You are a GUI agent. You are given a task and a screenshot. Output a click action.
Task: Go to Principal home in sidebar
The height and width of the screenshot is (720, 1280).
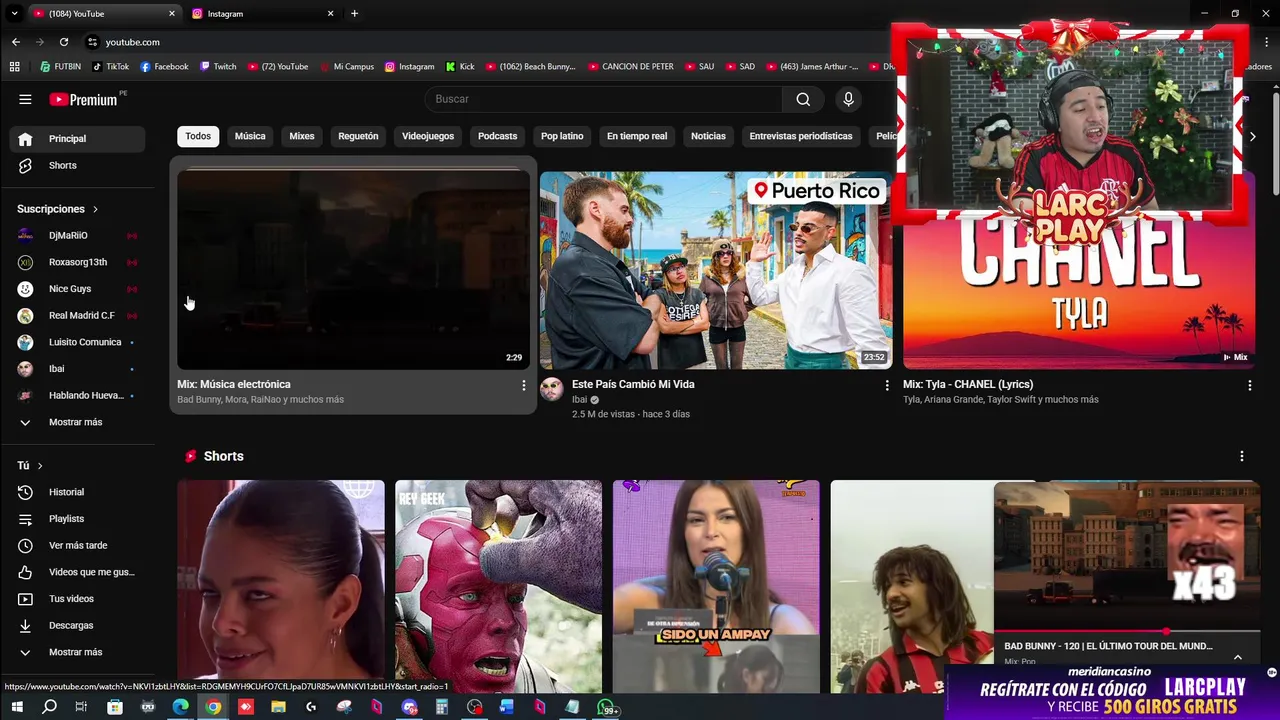77,139
